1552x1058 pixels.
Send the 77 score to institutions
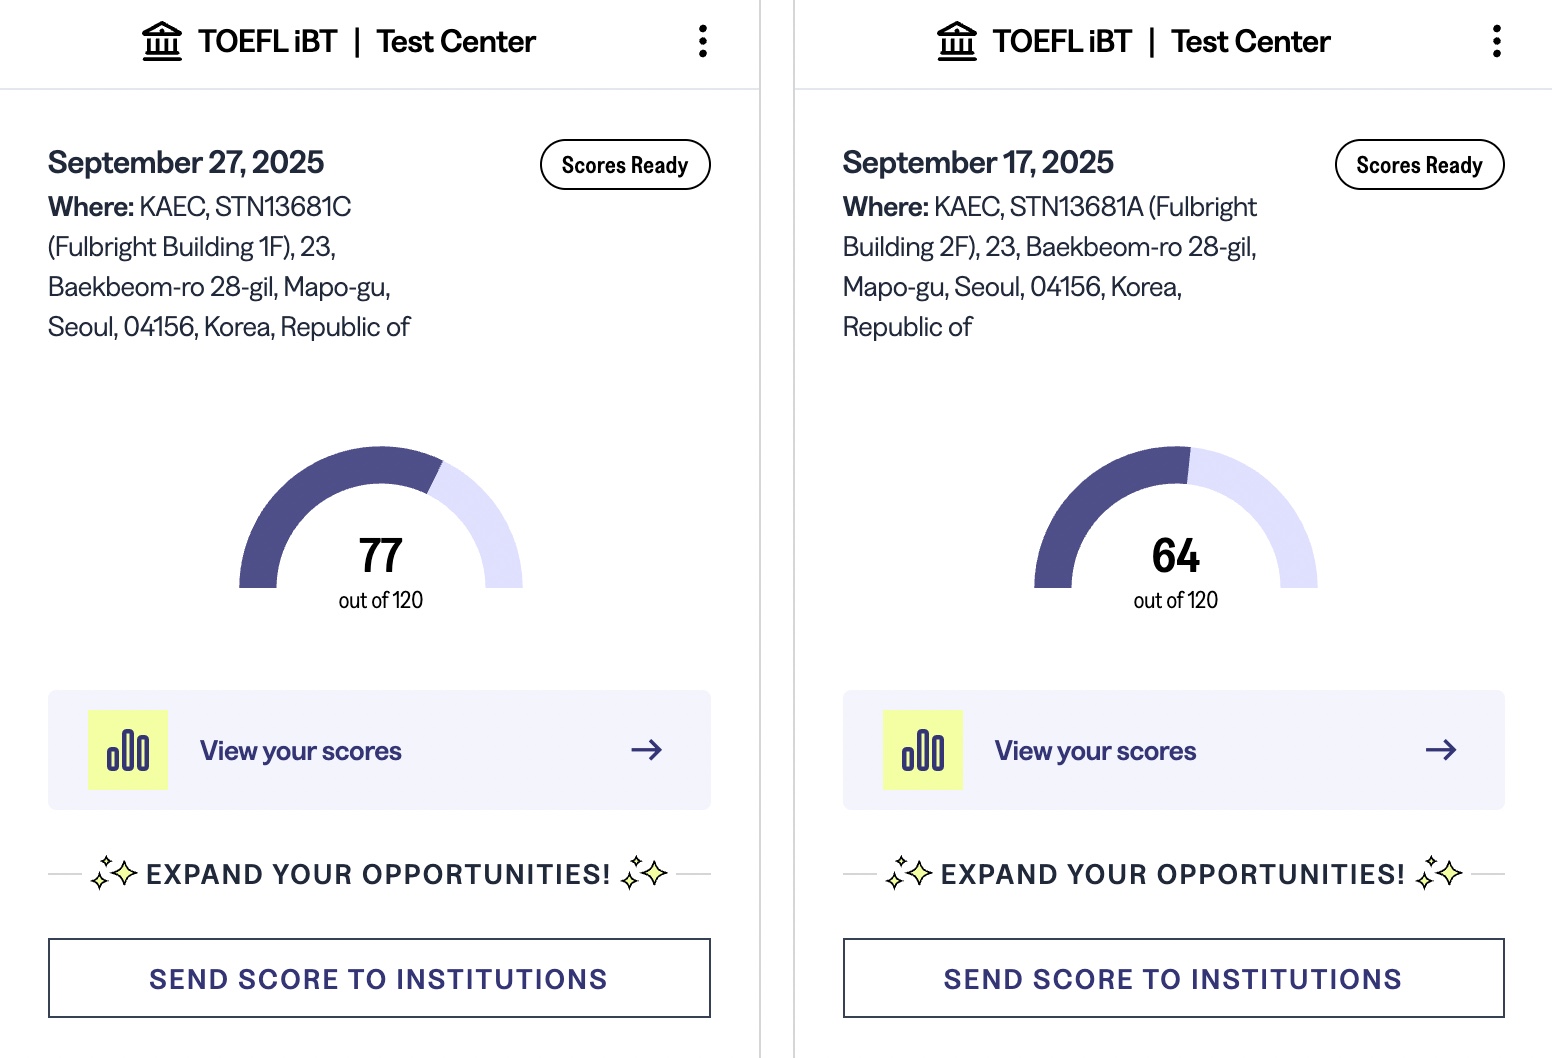click(x=379, y=978)
